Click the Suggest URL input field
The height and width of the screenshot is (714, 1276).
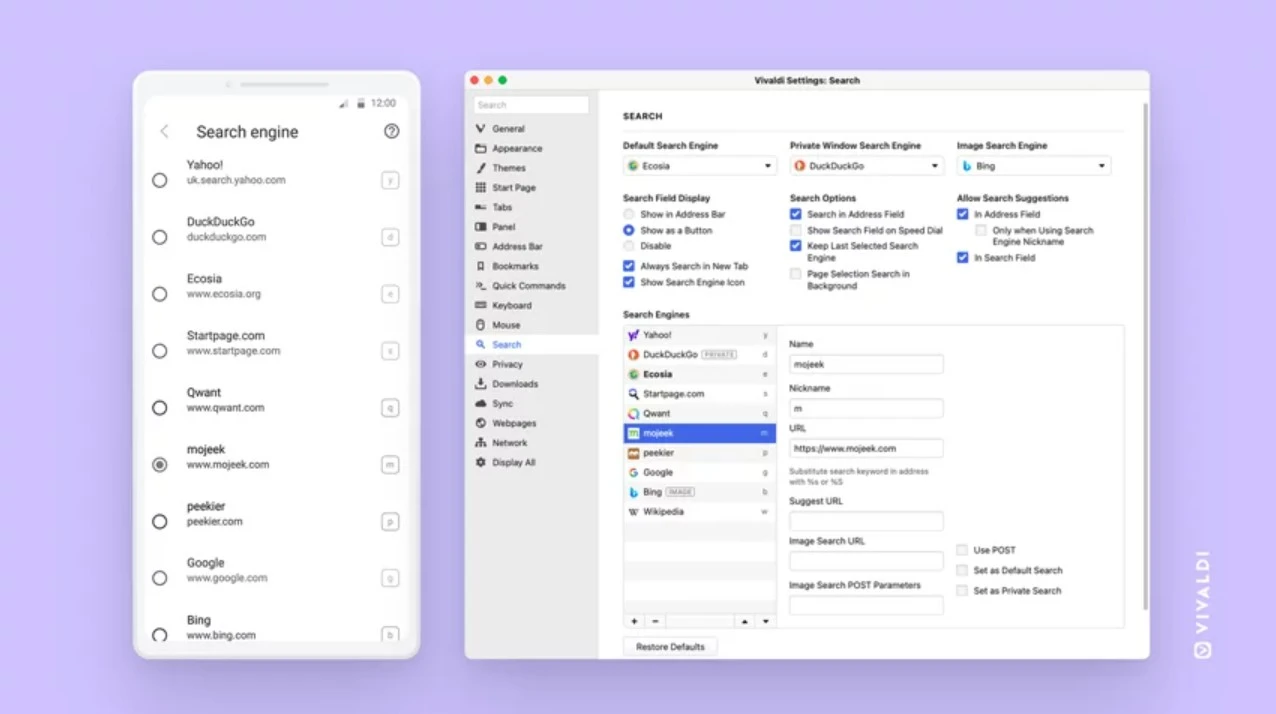tap(866, 521)
